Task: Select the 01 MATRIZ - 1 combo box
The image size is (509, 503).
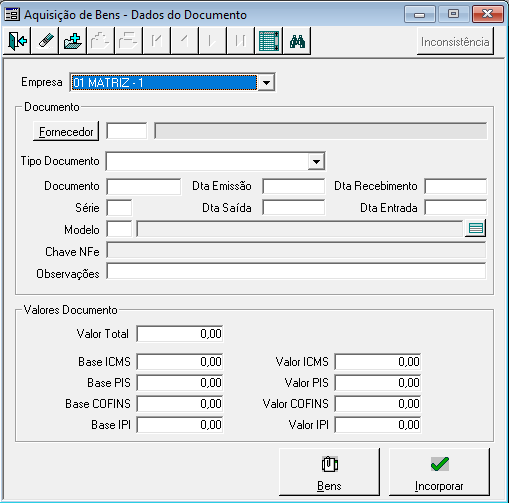Action: click(172, 82)
